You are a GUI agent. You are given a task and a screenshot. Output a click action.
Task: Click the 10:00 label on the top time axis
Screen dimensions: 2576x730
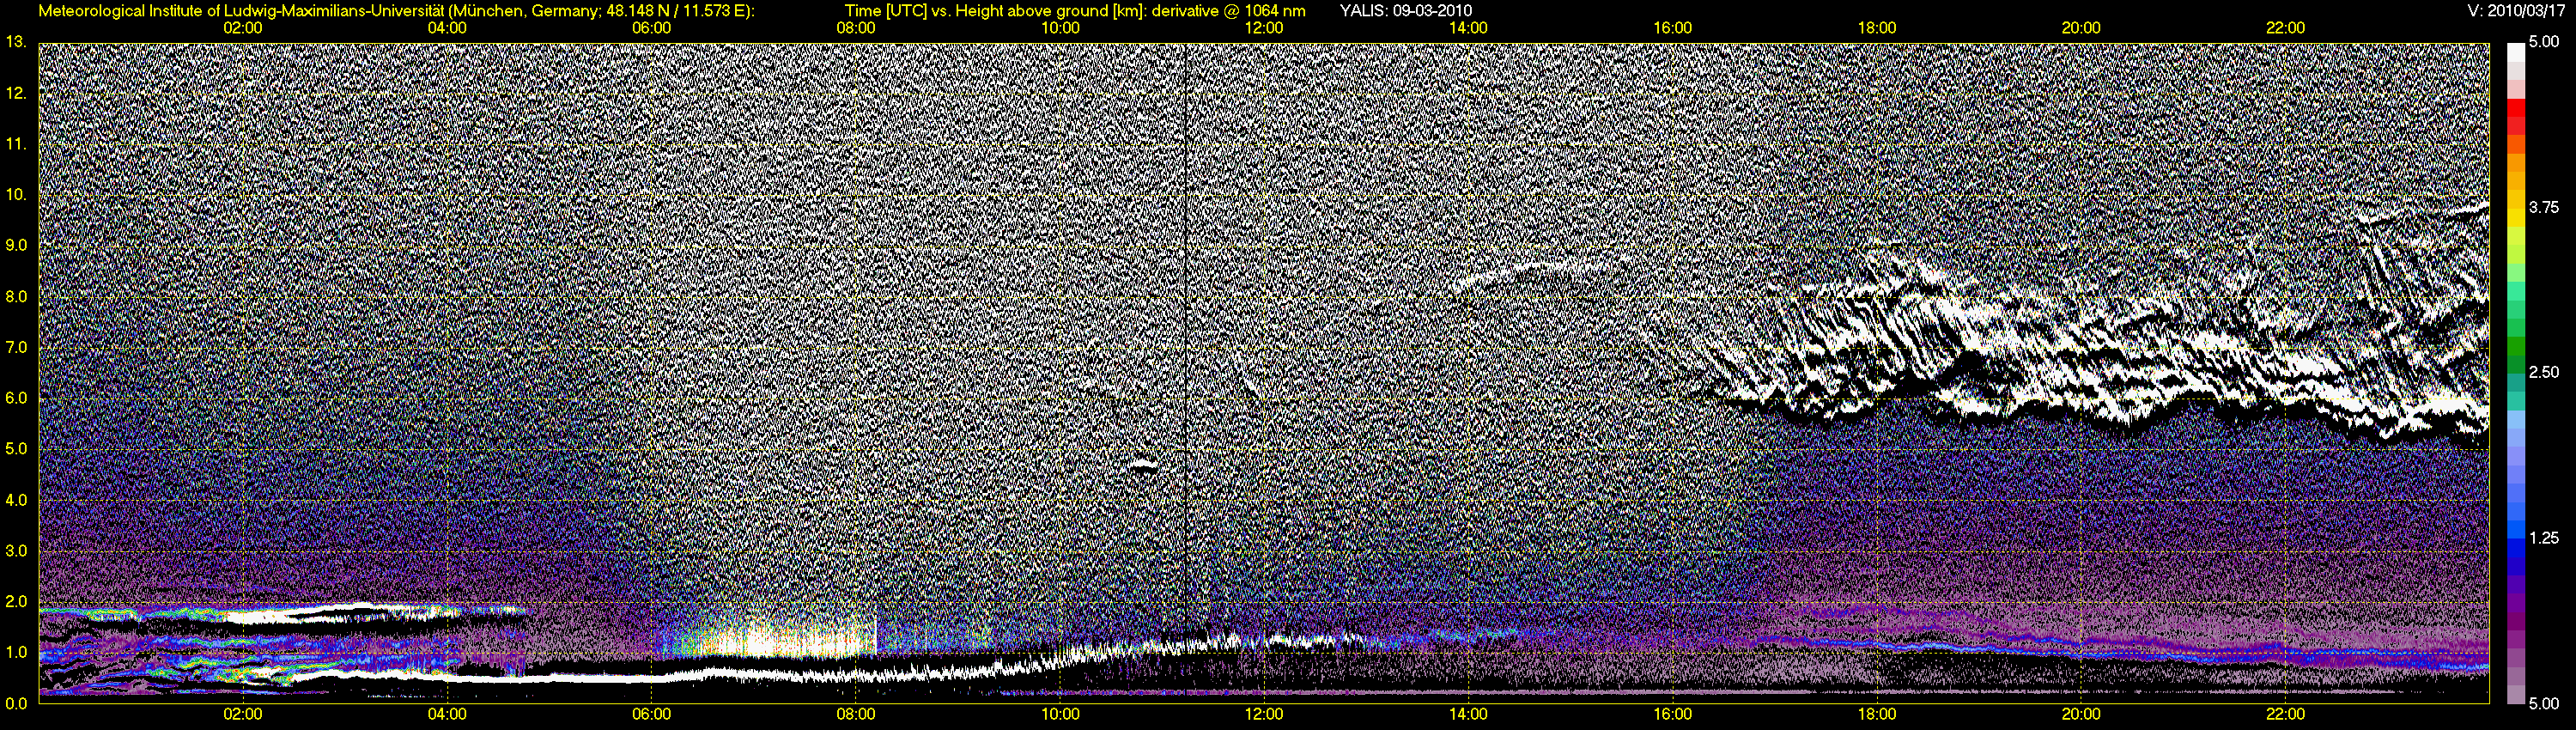[1060, 28]
